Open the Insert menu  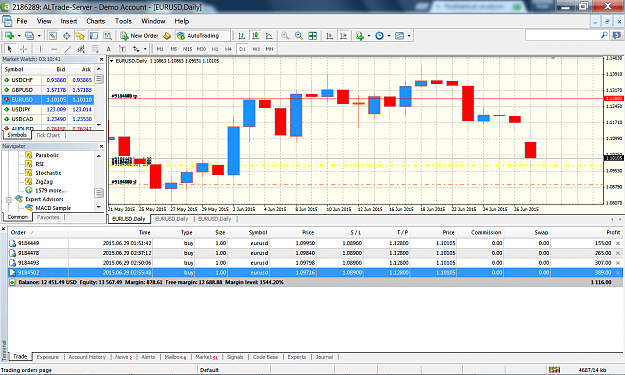point(69,21)
